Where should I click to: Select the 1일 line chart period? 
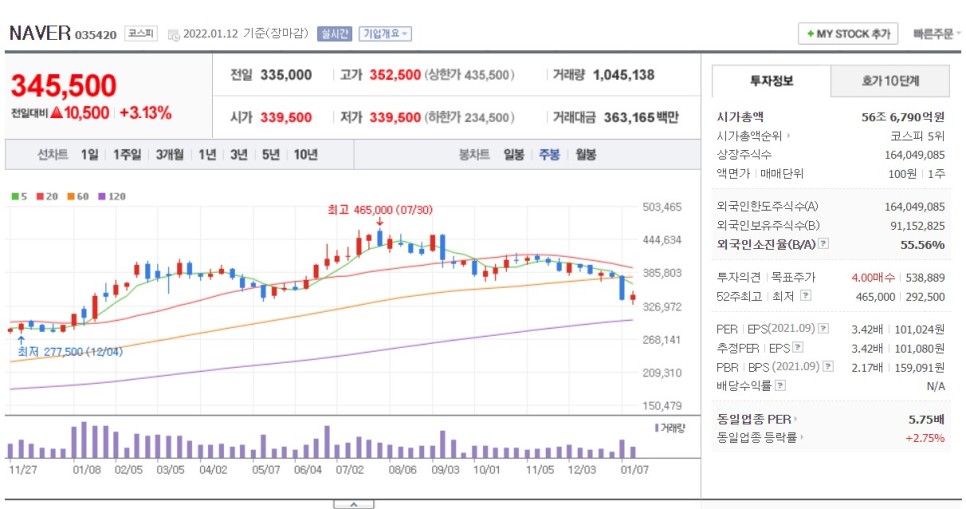tap(89, 155)
